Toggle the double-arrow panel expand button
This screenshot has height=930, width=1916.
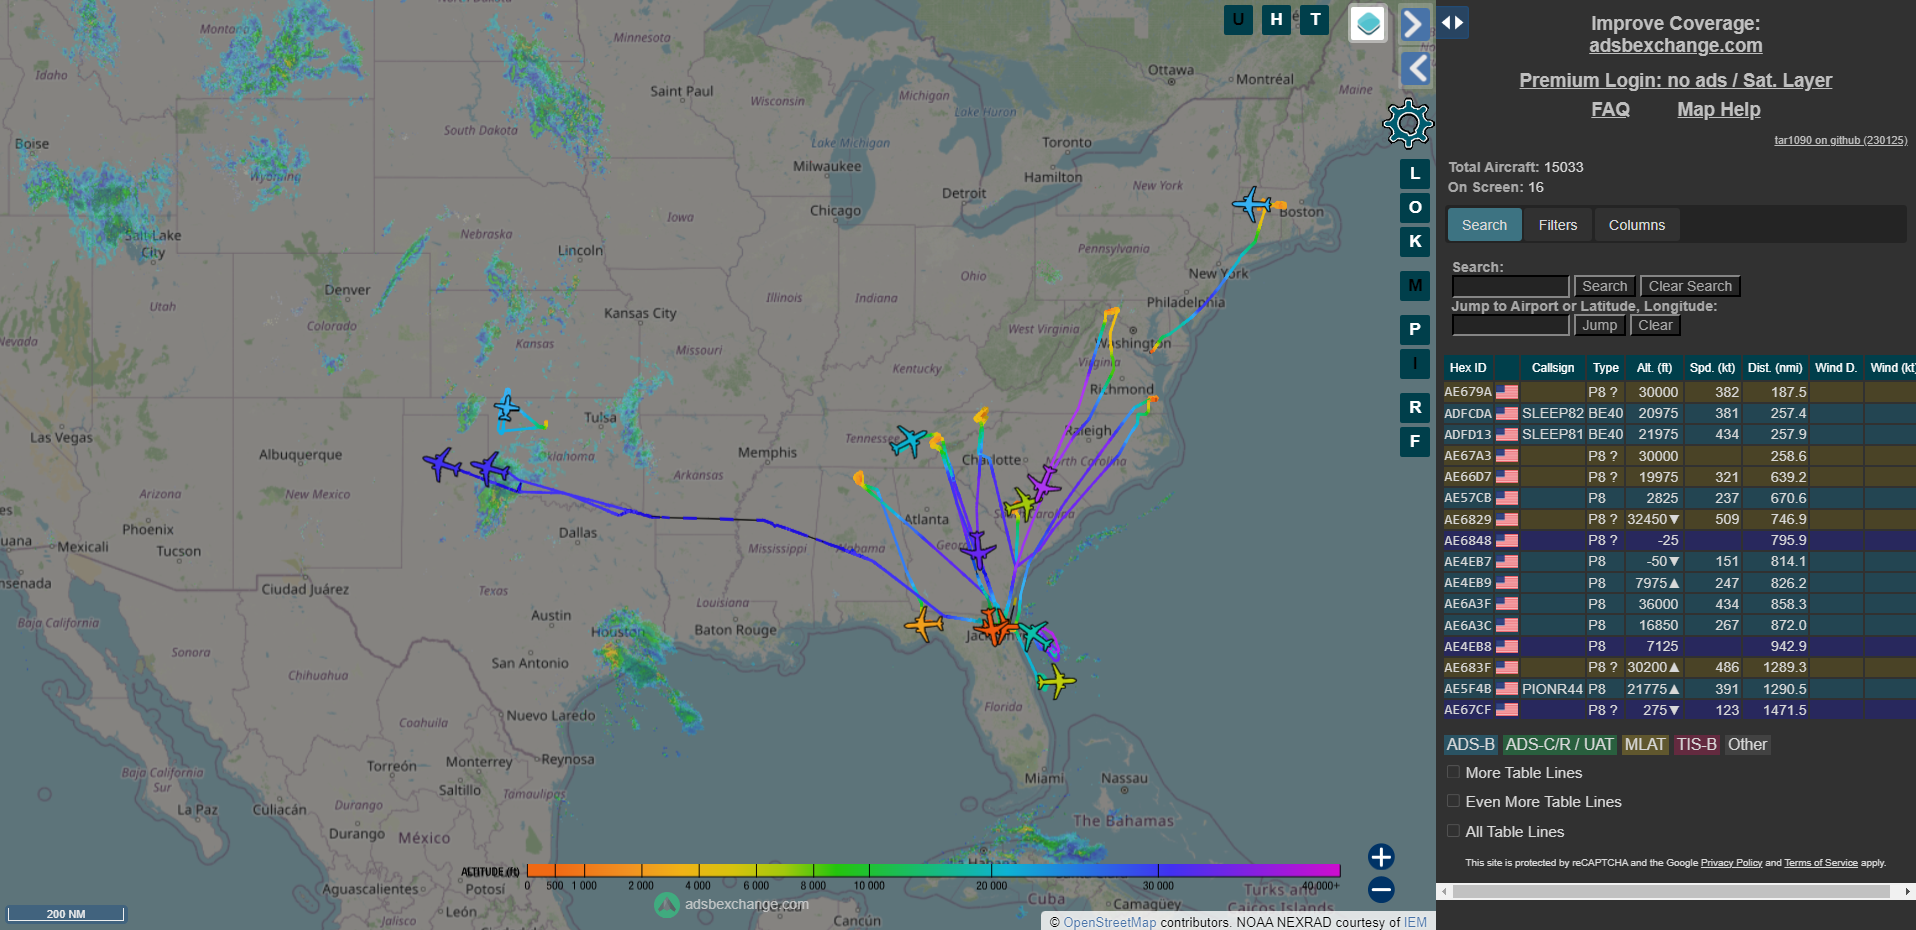(x=1452, y=22)
